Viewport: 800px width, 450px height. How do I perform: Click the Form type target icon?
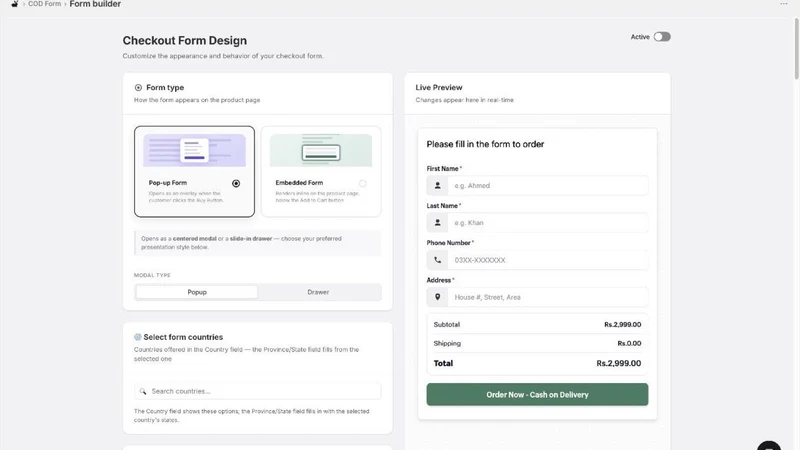point(138,88)
